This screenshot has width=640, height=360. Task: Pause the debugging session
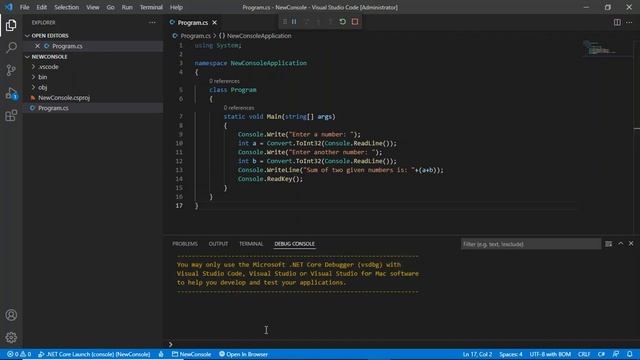(294, 22)
